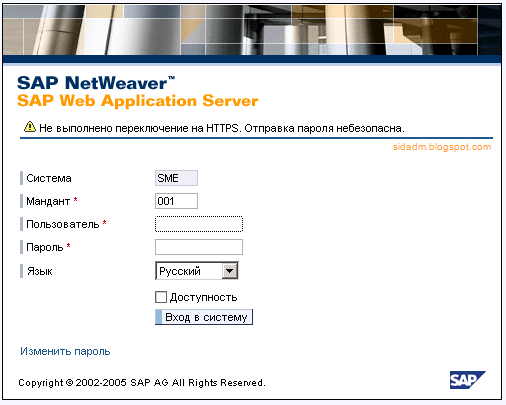506x405 pixels.
Task: Click the Система field showing SME
Action: coord(176,178)
